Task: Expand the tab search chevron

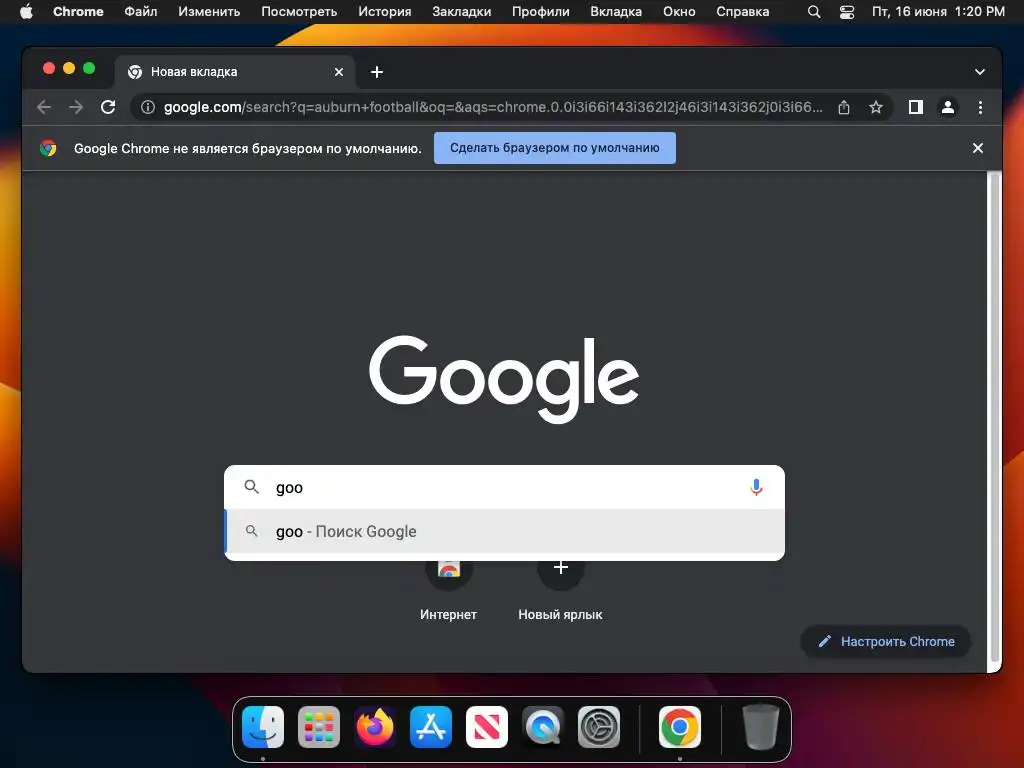Action: click(x=980, y=72)
